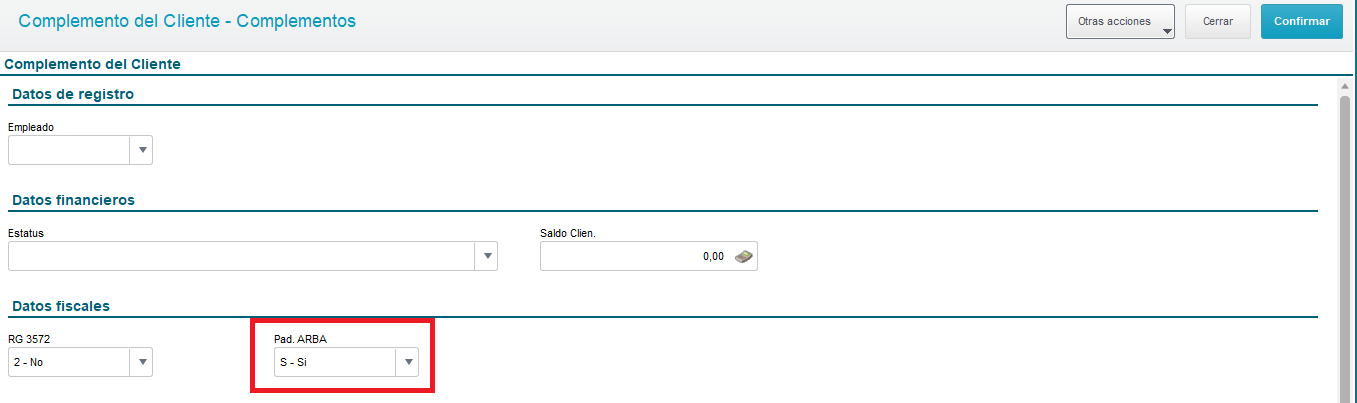Open the RG 3572 dropdown arrow
The image size is (1357, 403).
[x=142, y=362]
